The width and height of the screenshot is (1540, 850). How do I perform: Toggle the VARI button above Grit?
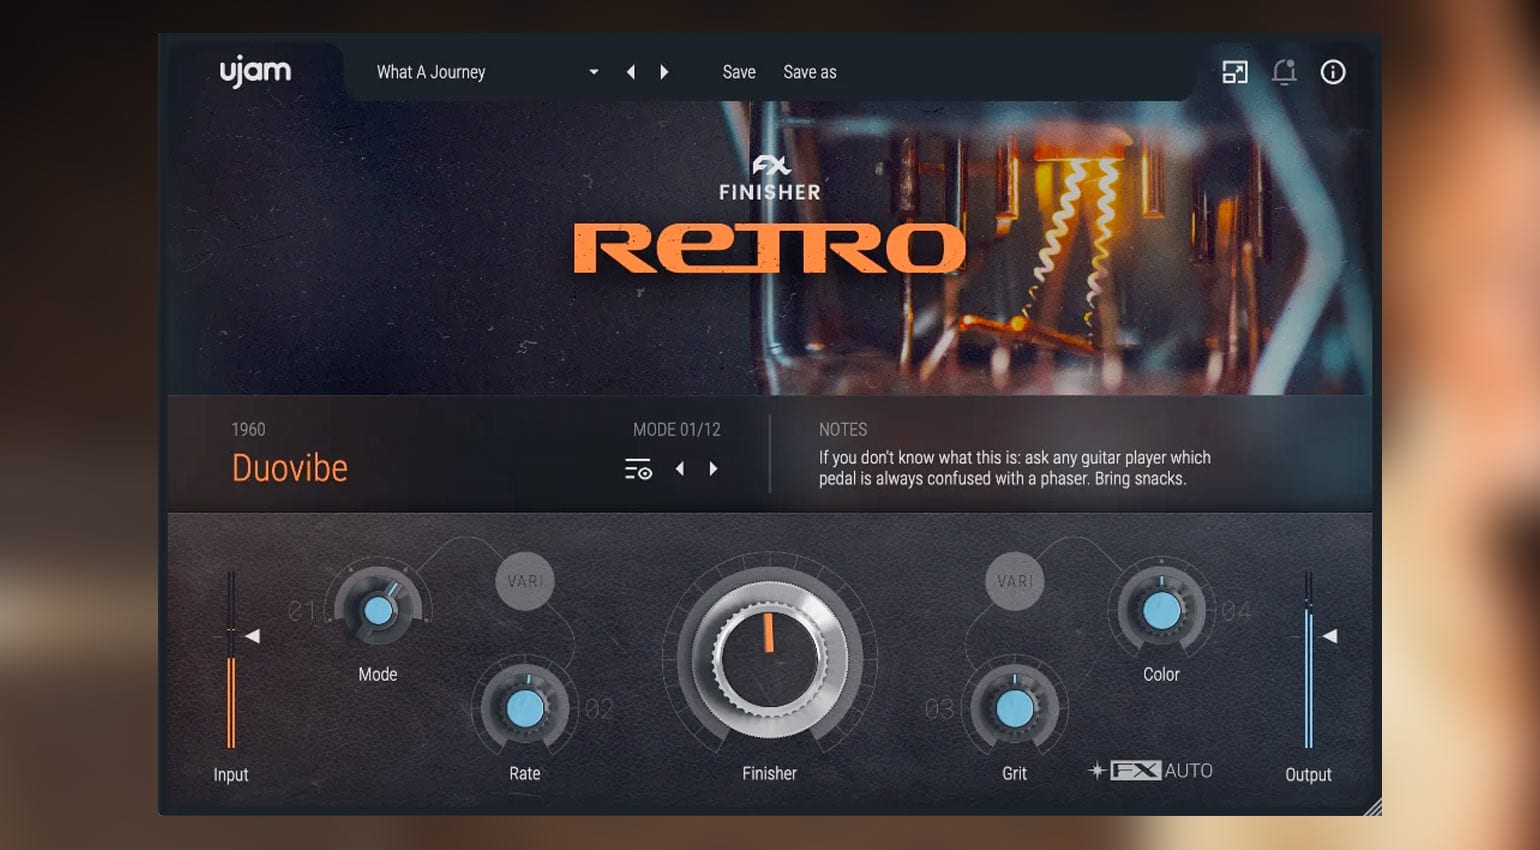click(x=1015, y=581)
